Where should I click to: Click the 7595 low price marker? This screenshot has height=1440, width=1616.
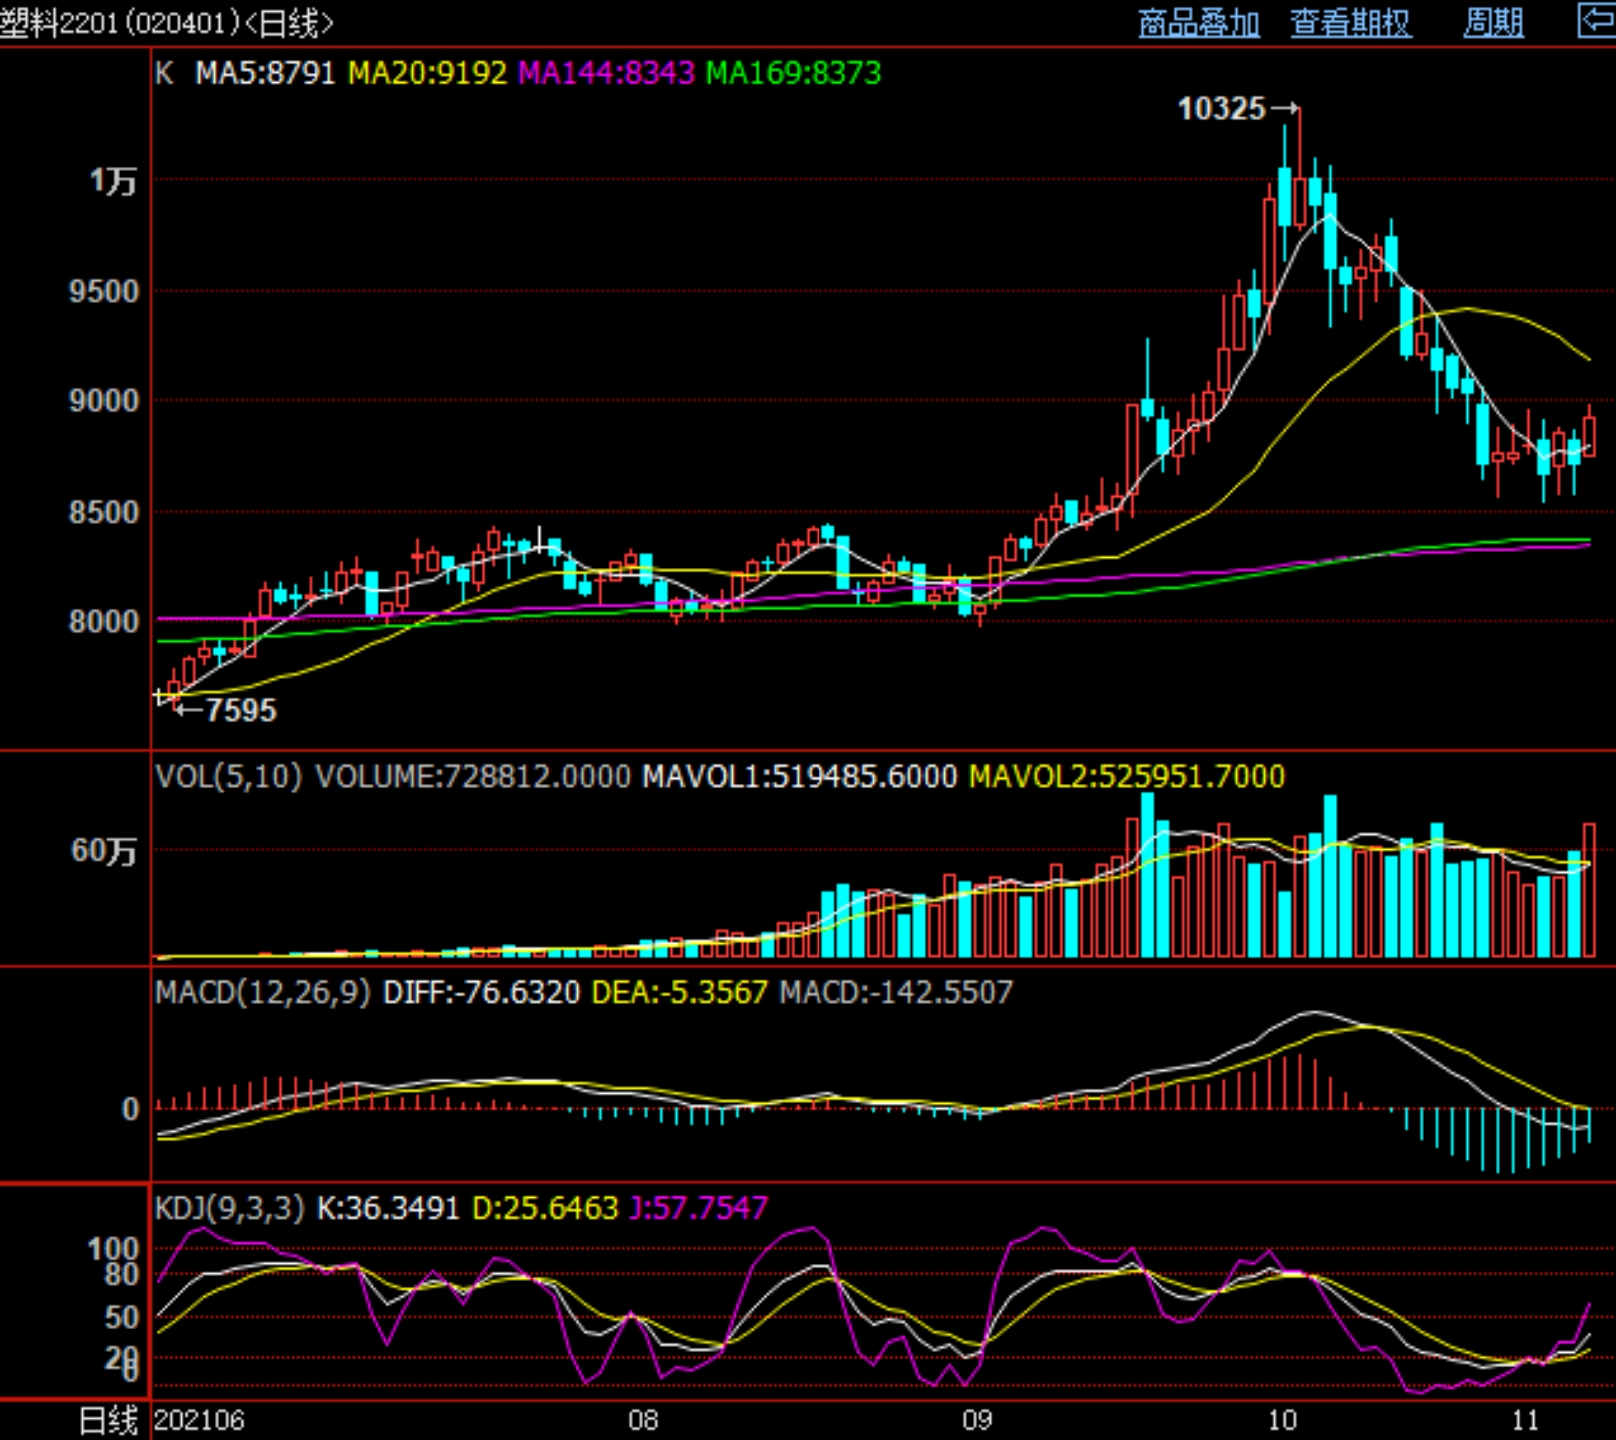click(240, 710)
